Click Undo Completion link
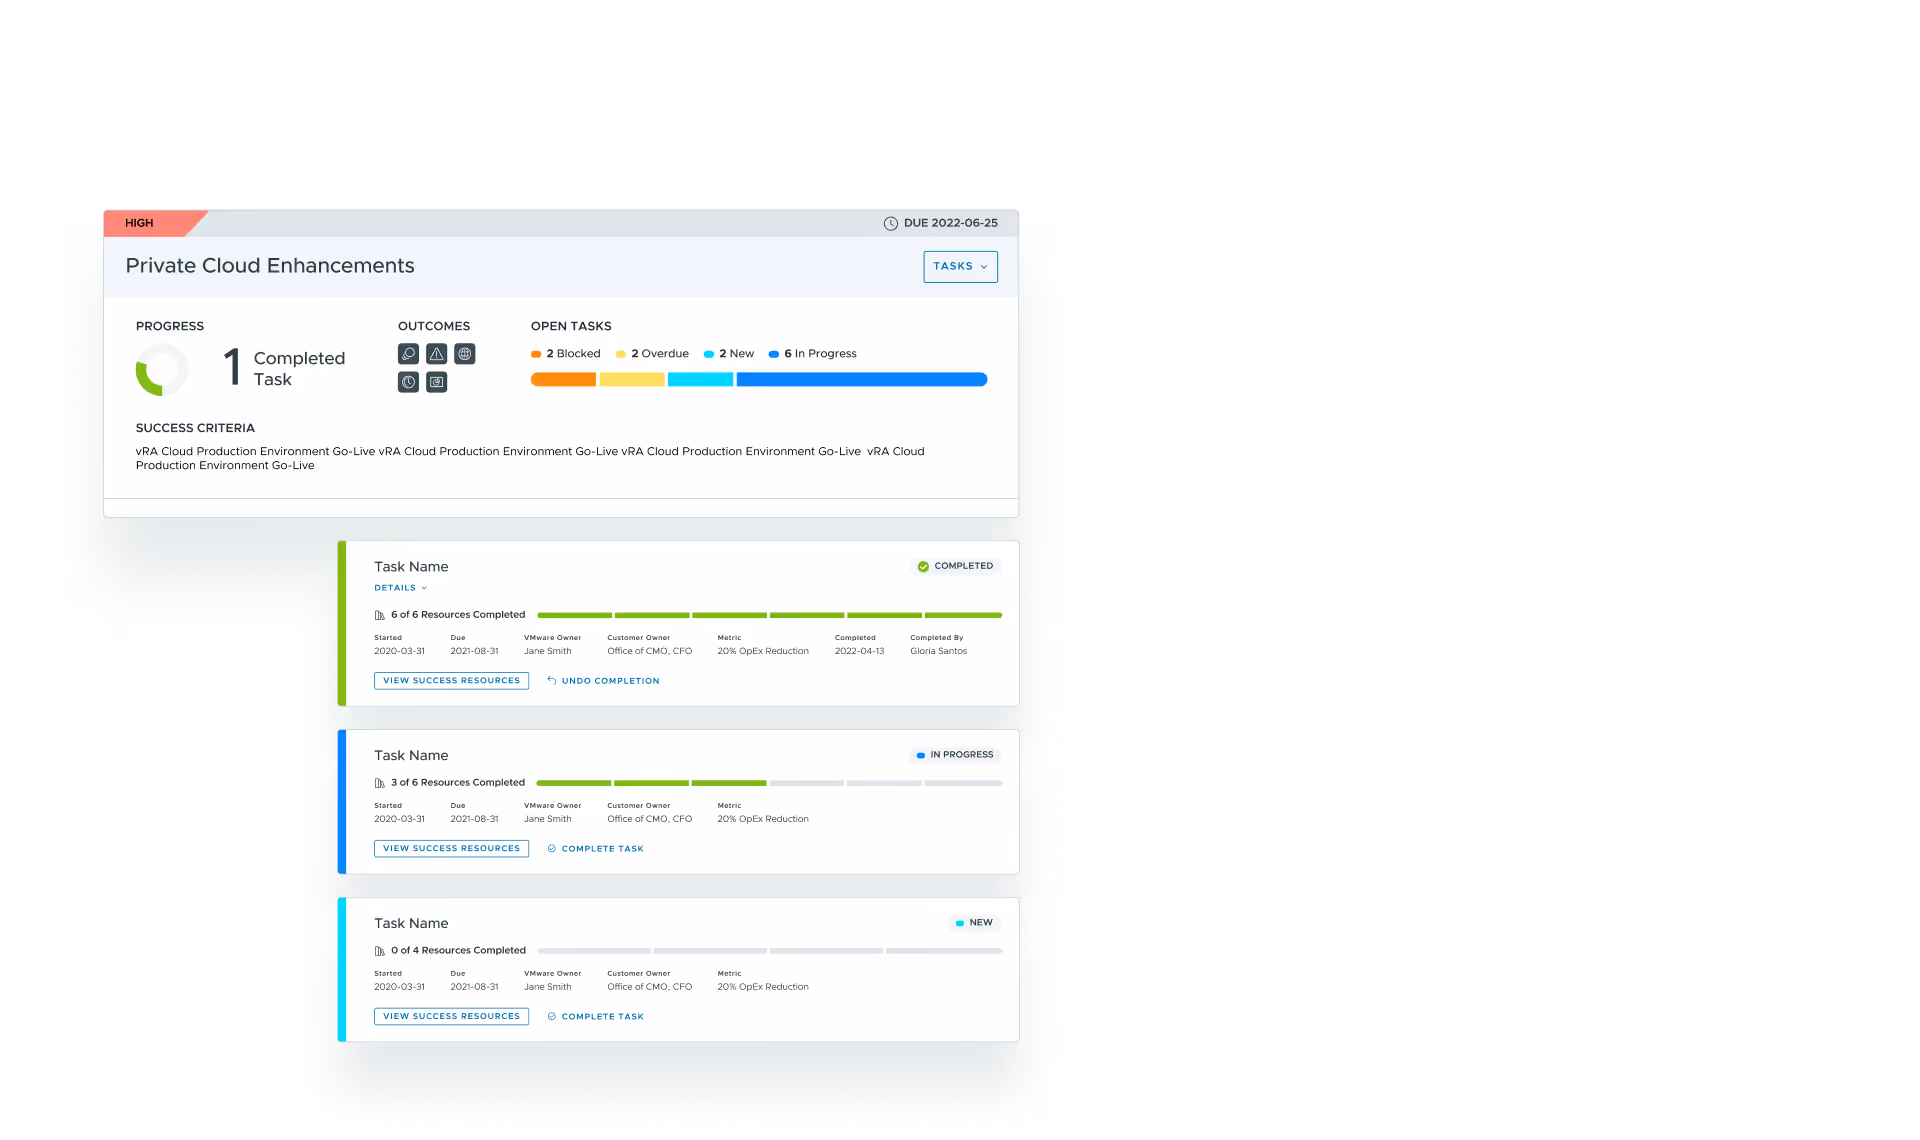This screenshot has height=1140, width=1920. pos(610,681)
